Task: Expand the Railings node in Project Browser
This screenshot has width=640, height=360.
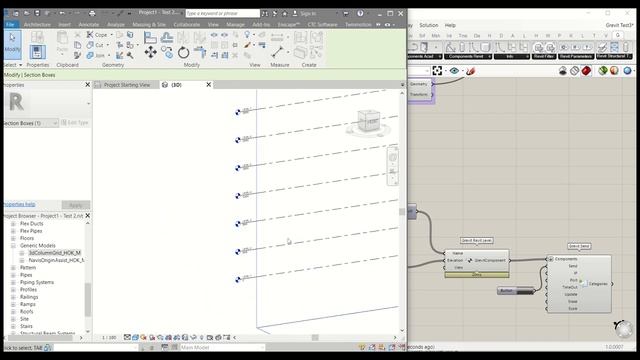Action: (13, 297)
